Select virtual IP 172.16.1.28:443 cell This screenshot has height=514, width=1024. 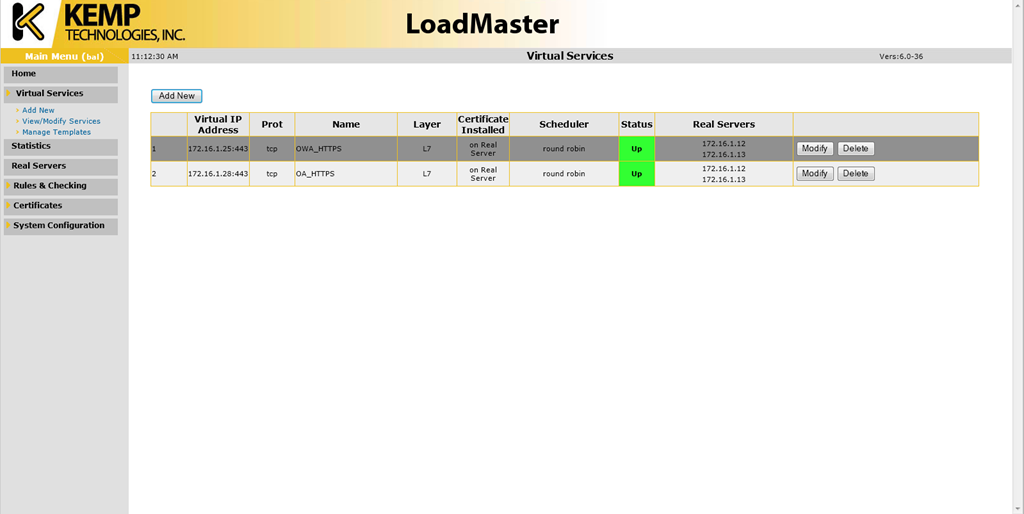tap(218, 174)
